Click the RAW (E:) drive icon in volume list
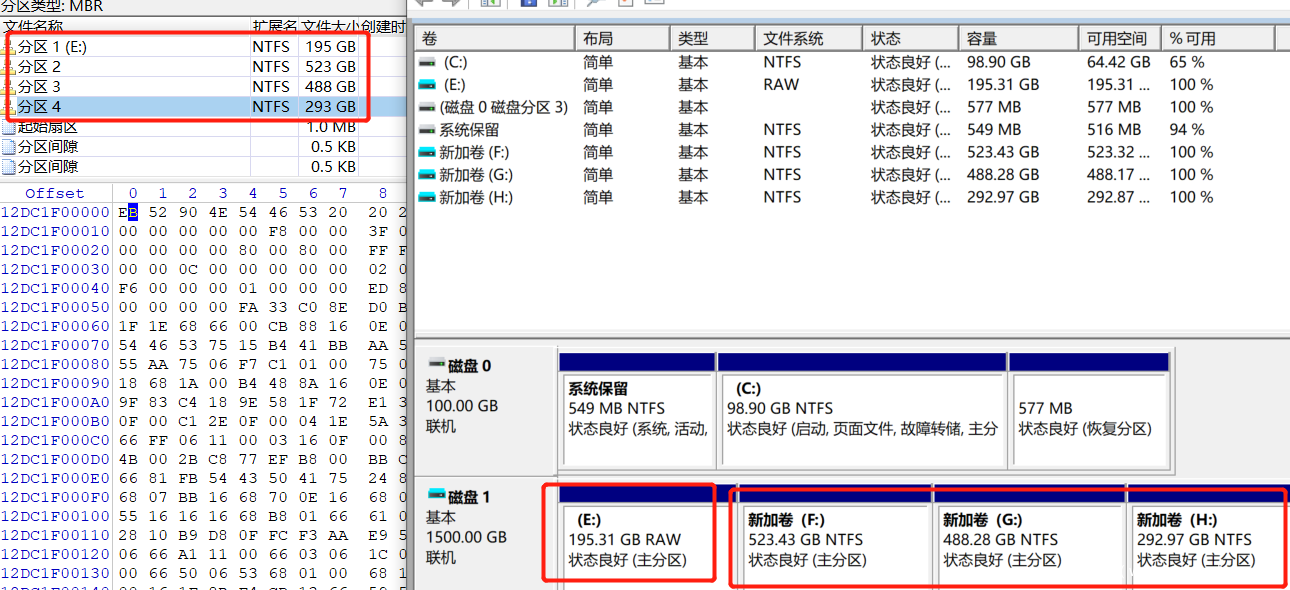Viewport: 1290px width, 590px height. tap(427, 85)
